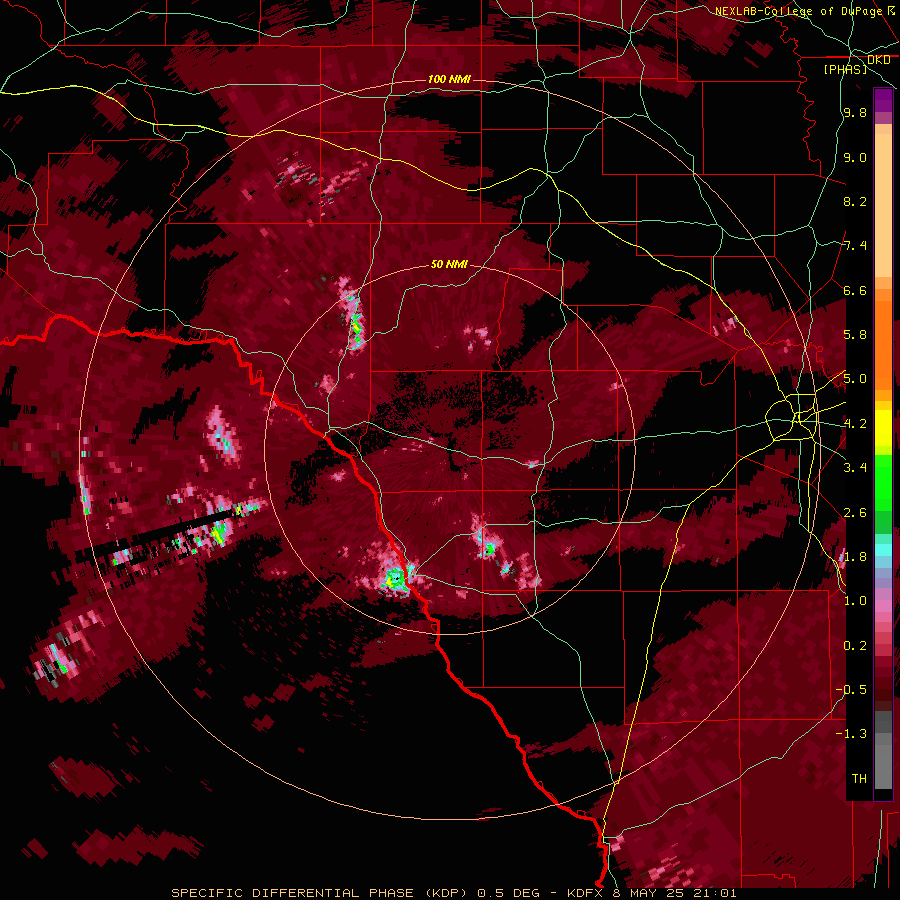Select the 8.2 value on the color scale
This screenshot has width=900, height=900.
click(855, 201)
